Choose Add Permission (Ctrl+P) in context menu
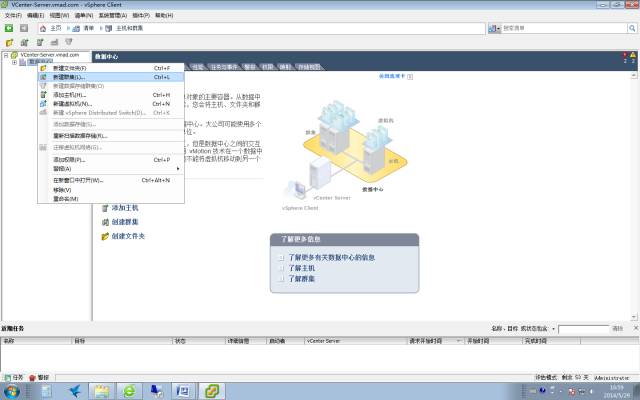The height and width of the screenshot is (400, 640). pyautogui.click(x=111, y=160)
